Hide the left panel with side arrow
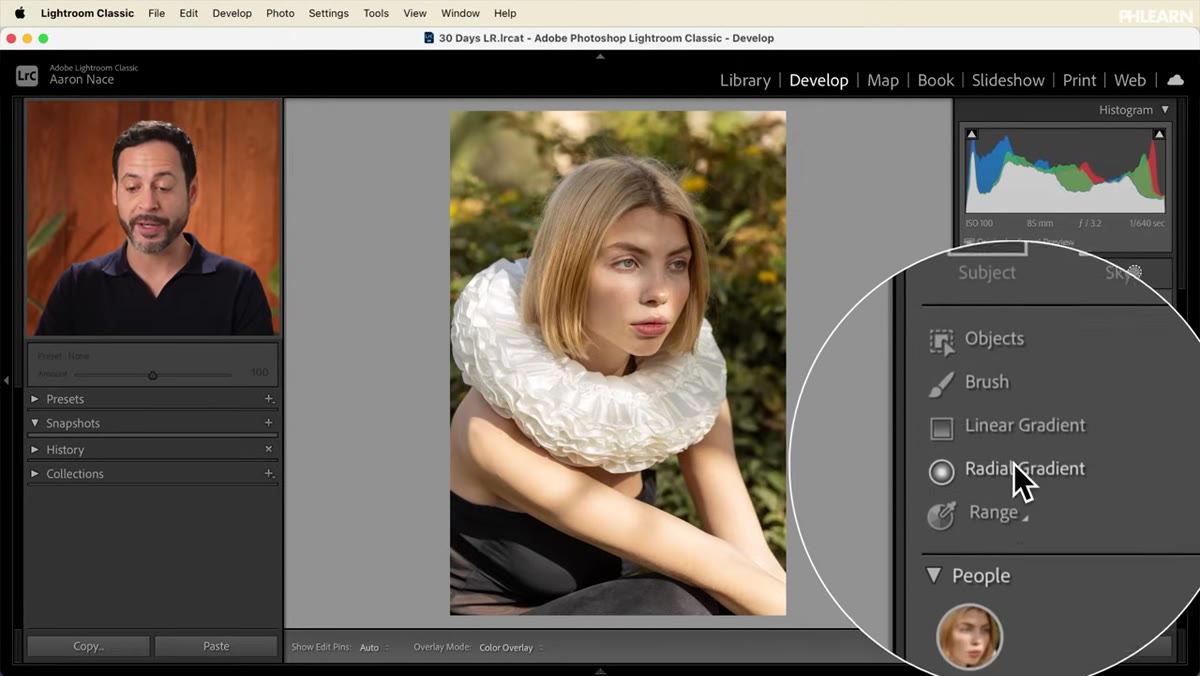Image resolution: width=1200 pixels, height=676 pixels. (7, 380)
